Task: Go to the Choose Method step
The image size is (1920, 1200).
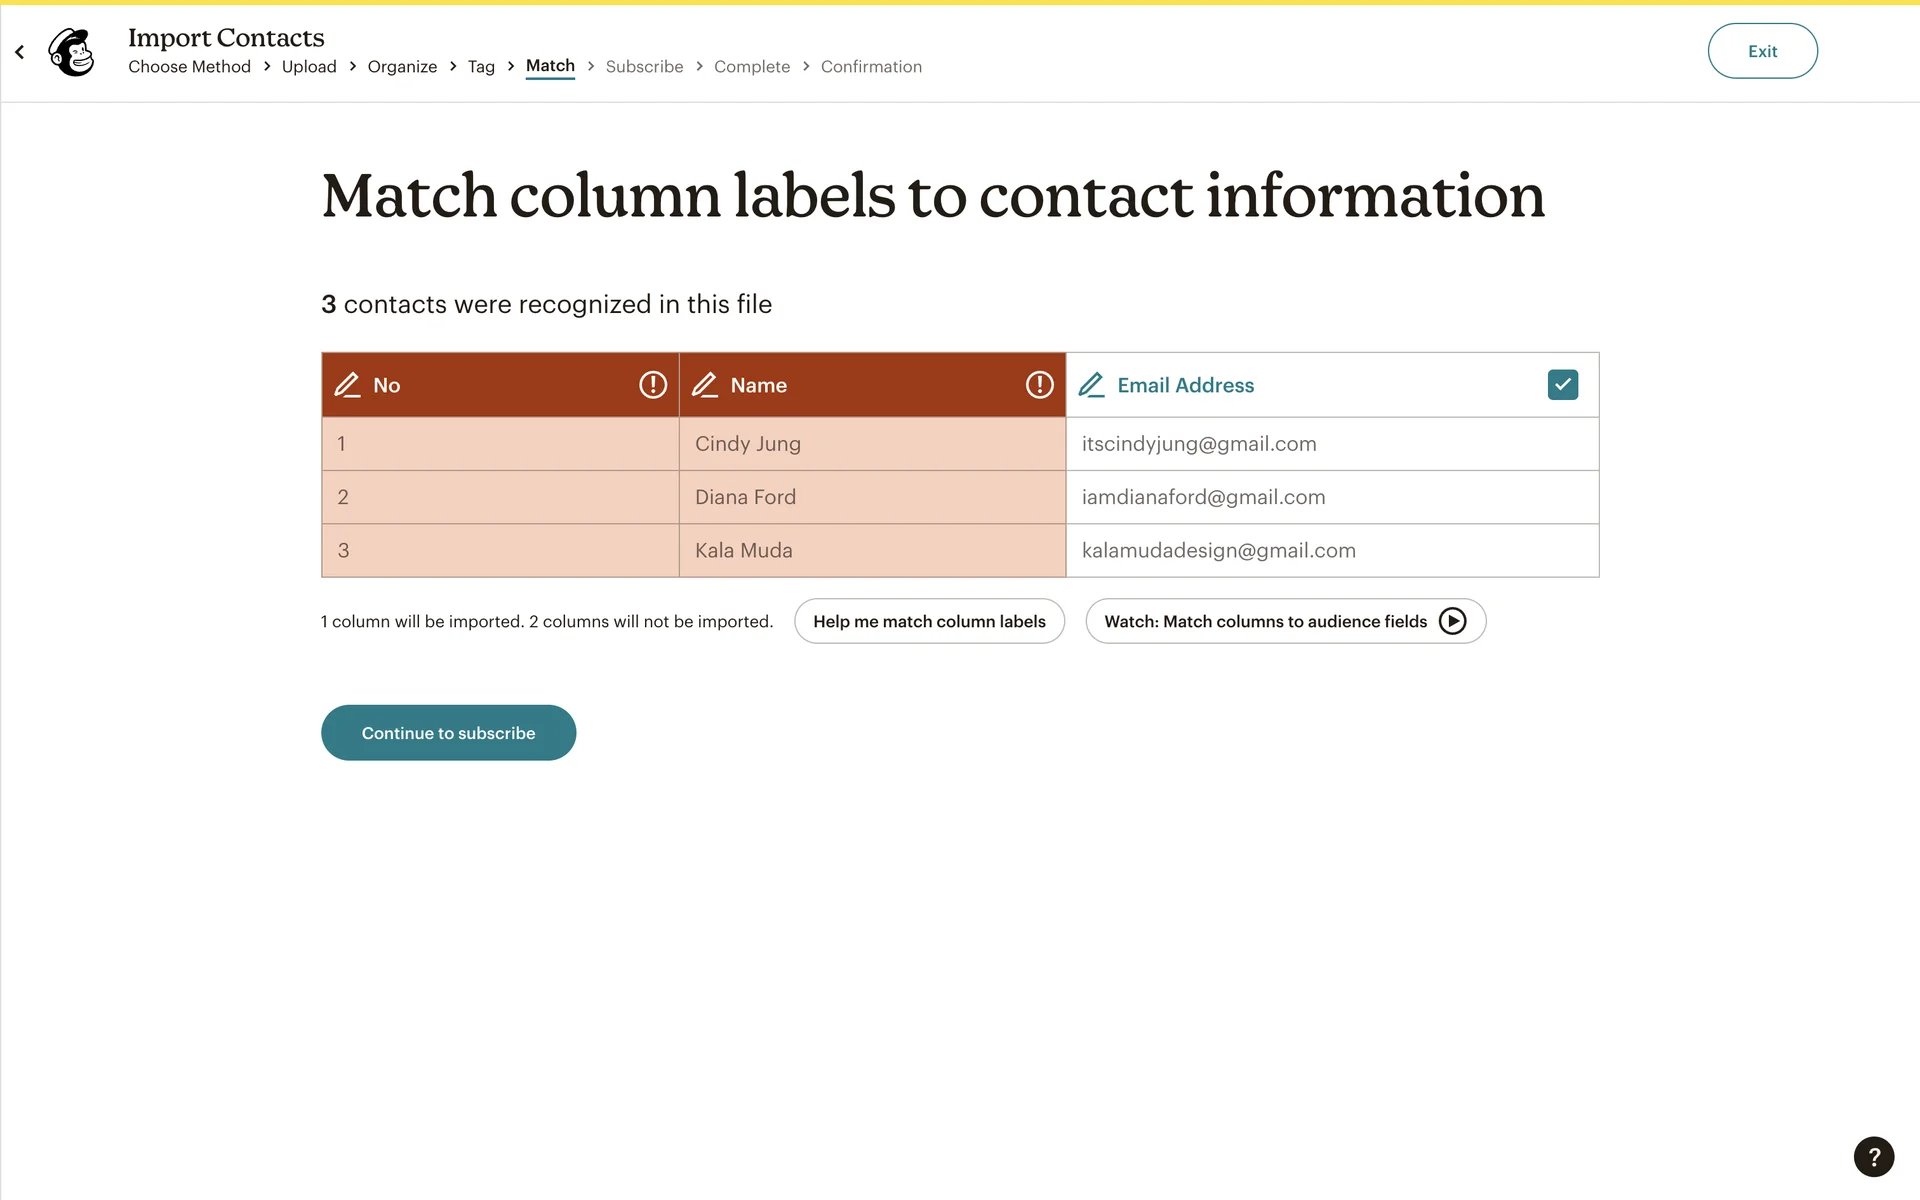Action: [189, 67]
